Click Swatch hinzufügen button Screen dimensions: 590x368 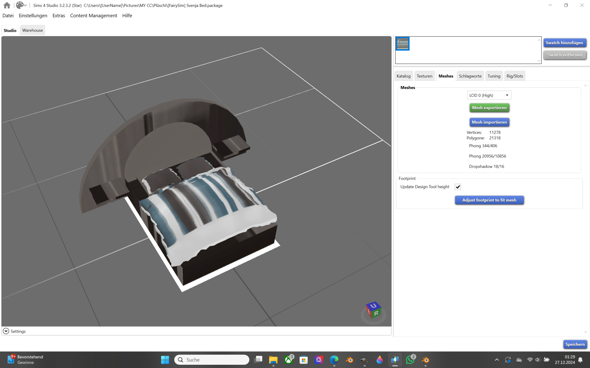(x=564, y=43)
